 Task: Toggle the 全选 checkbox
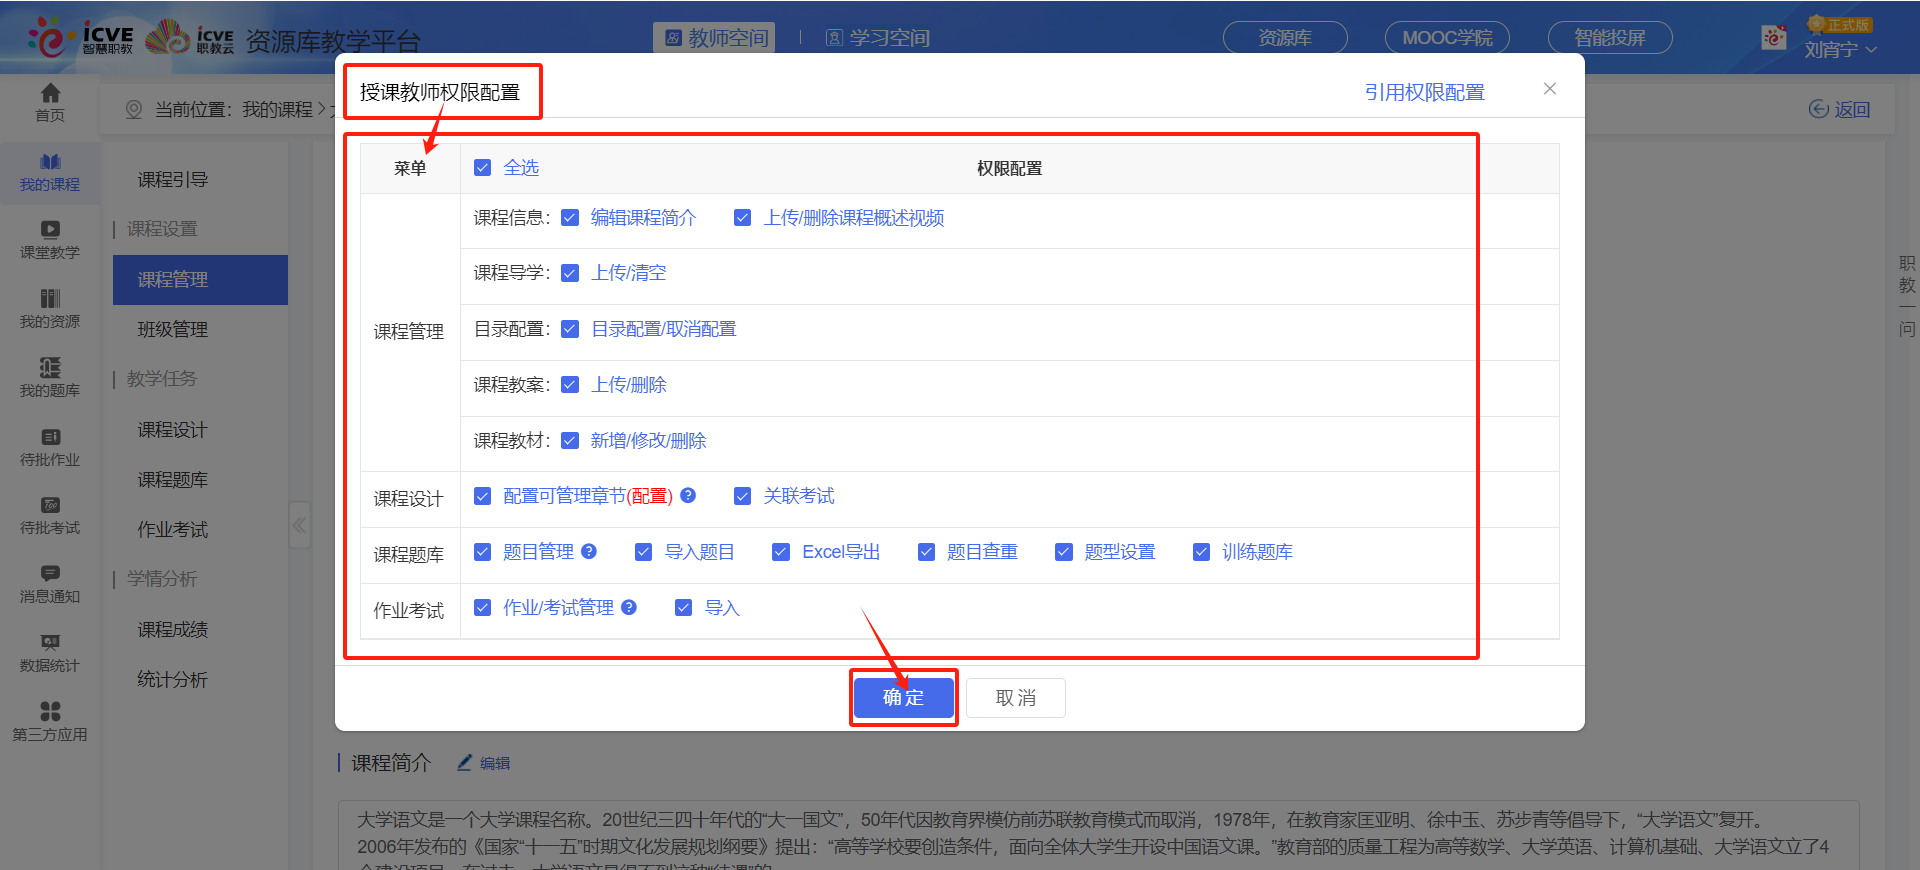pos(483,168)
